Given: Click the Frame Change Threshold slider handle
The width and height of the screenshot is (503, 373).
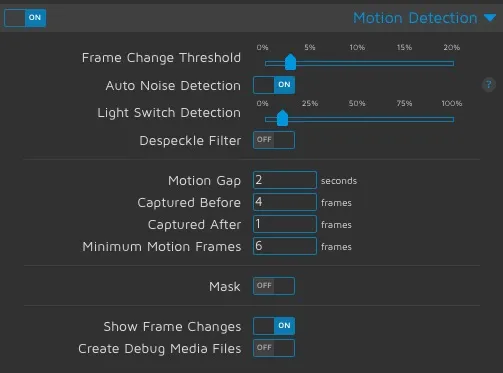Looking at the screenshot, I should tap(290, 62).
